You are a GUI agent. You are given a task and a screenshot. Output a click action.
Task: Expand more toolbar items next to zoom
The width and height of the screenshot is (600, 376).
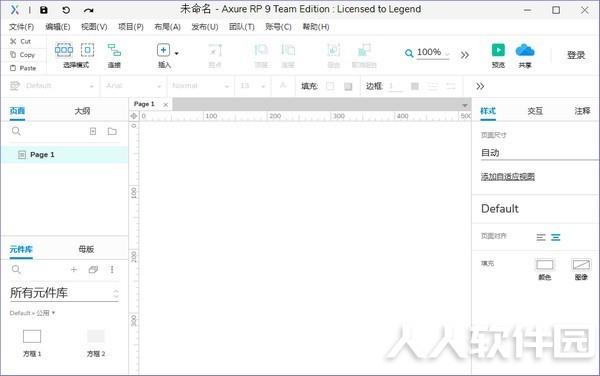tap(465, 55)
